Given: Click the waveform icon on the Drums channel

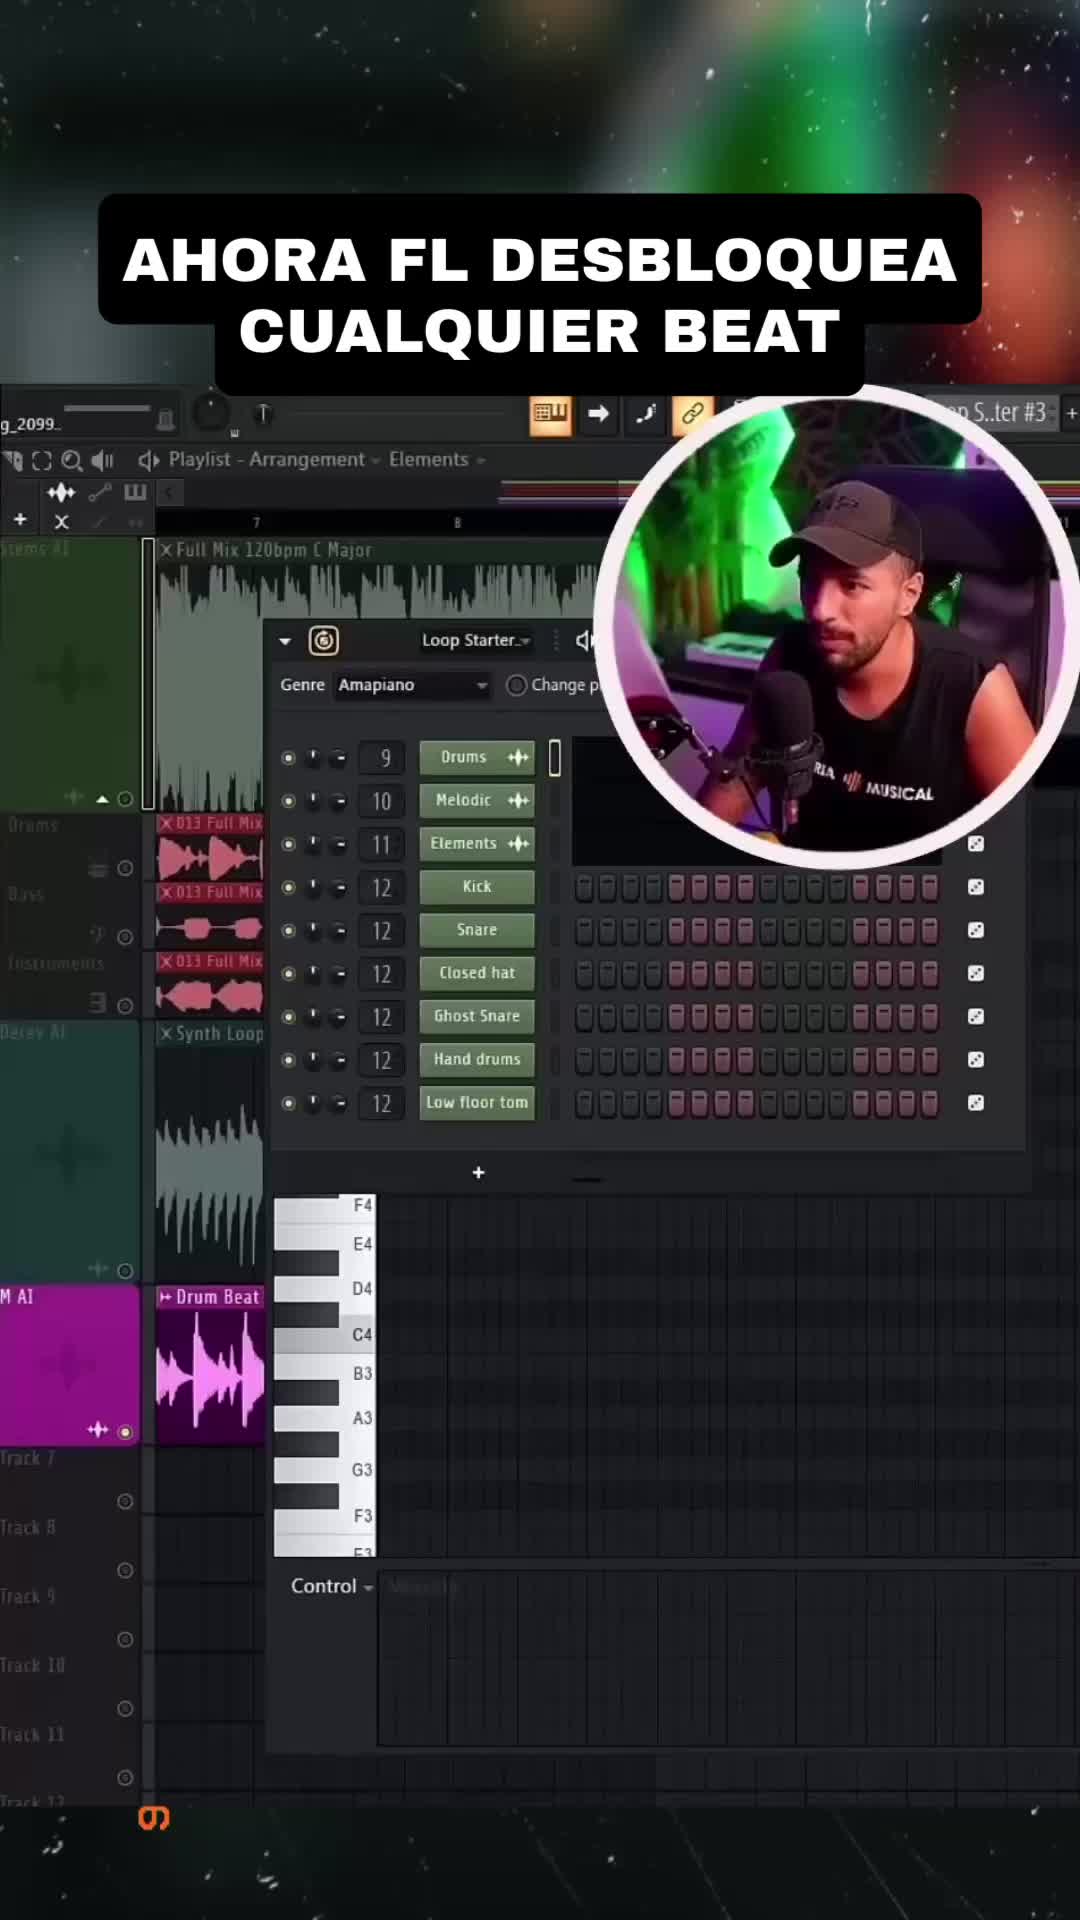Looking at the screenshot, I should (518, 757).
